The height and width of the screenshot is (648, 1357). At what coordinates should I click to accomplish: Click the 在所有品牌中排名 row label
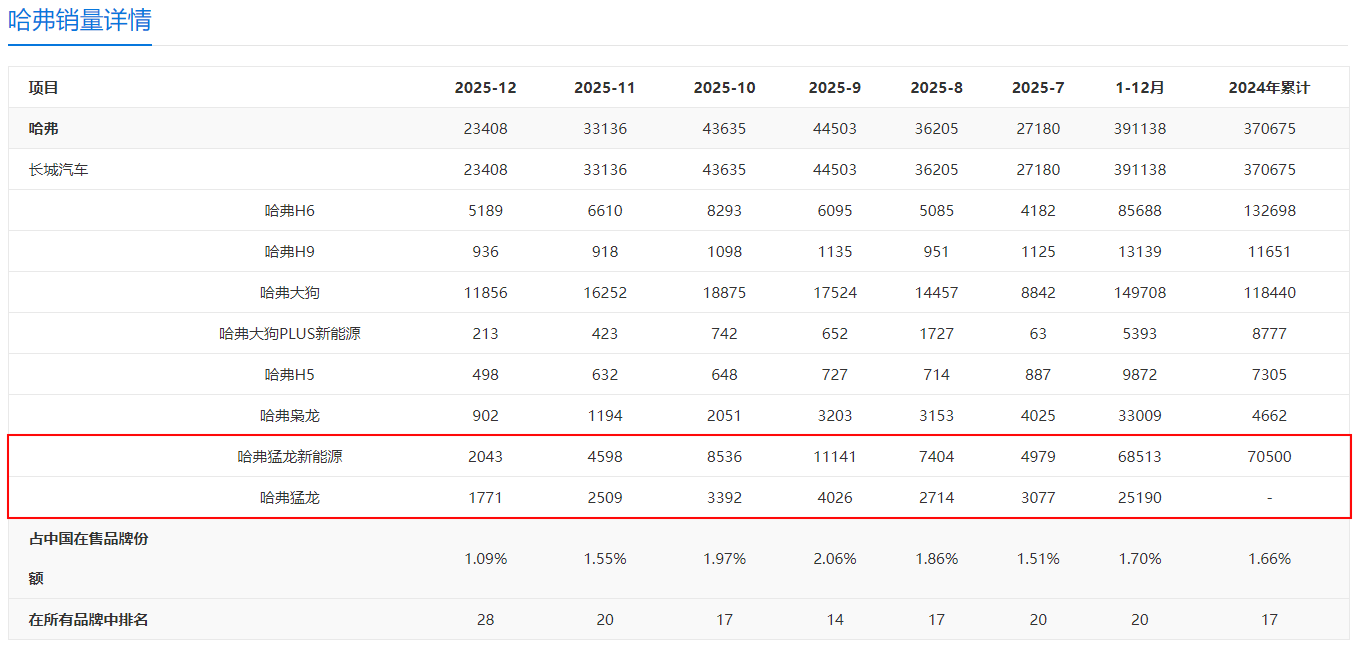pyautogui.click(x=89, y=620)
